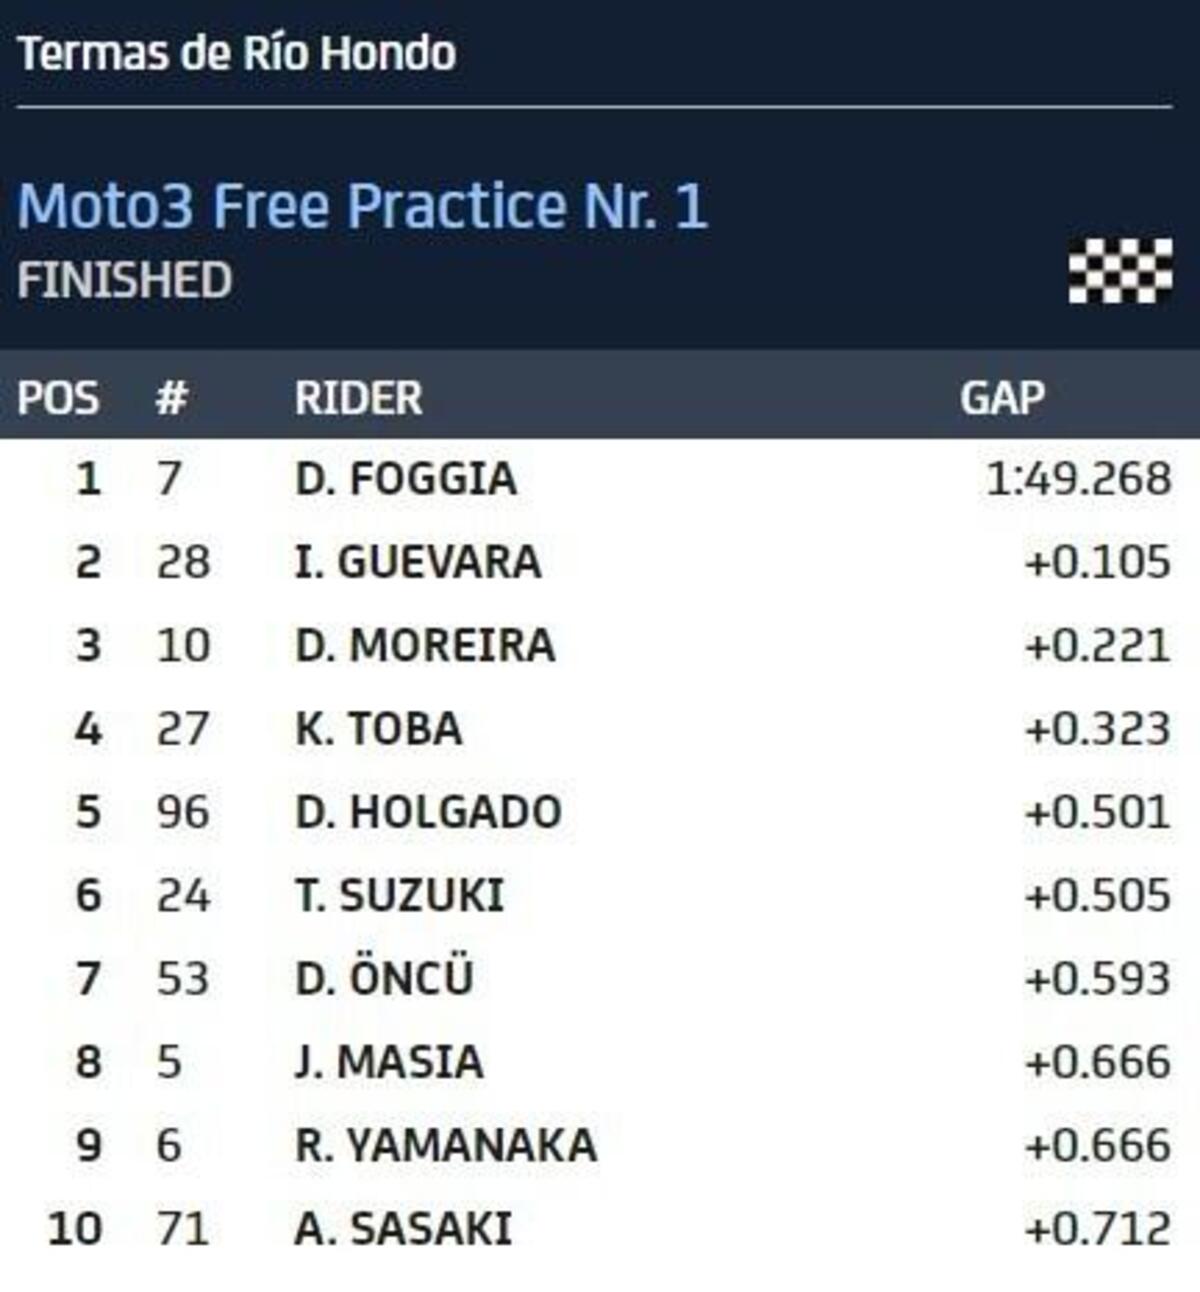The width and height of the screenshot is (1200, 1292).
Task: Choose D. Holgado in the results
Action: point(428,812)
